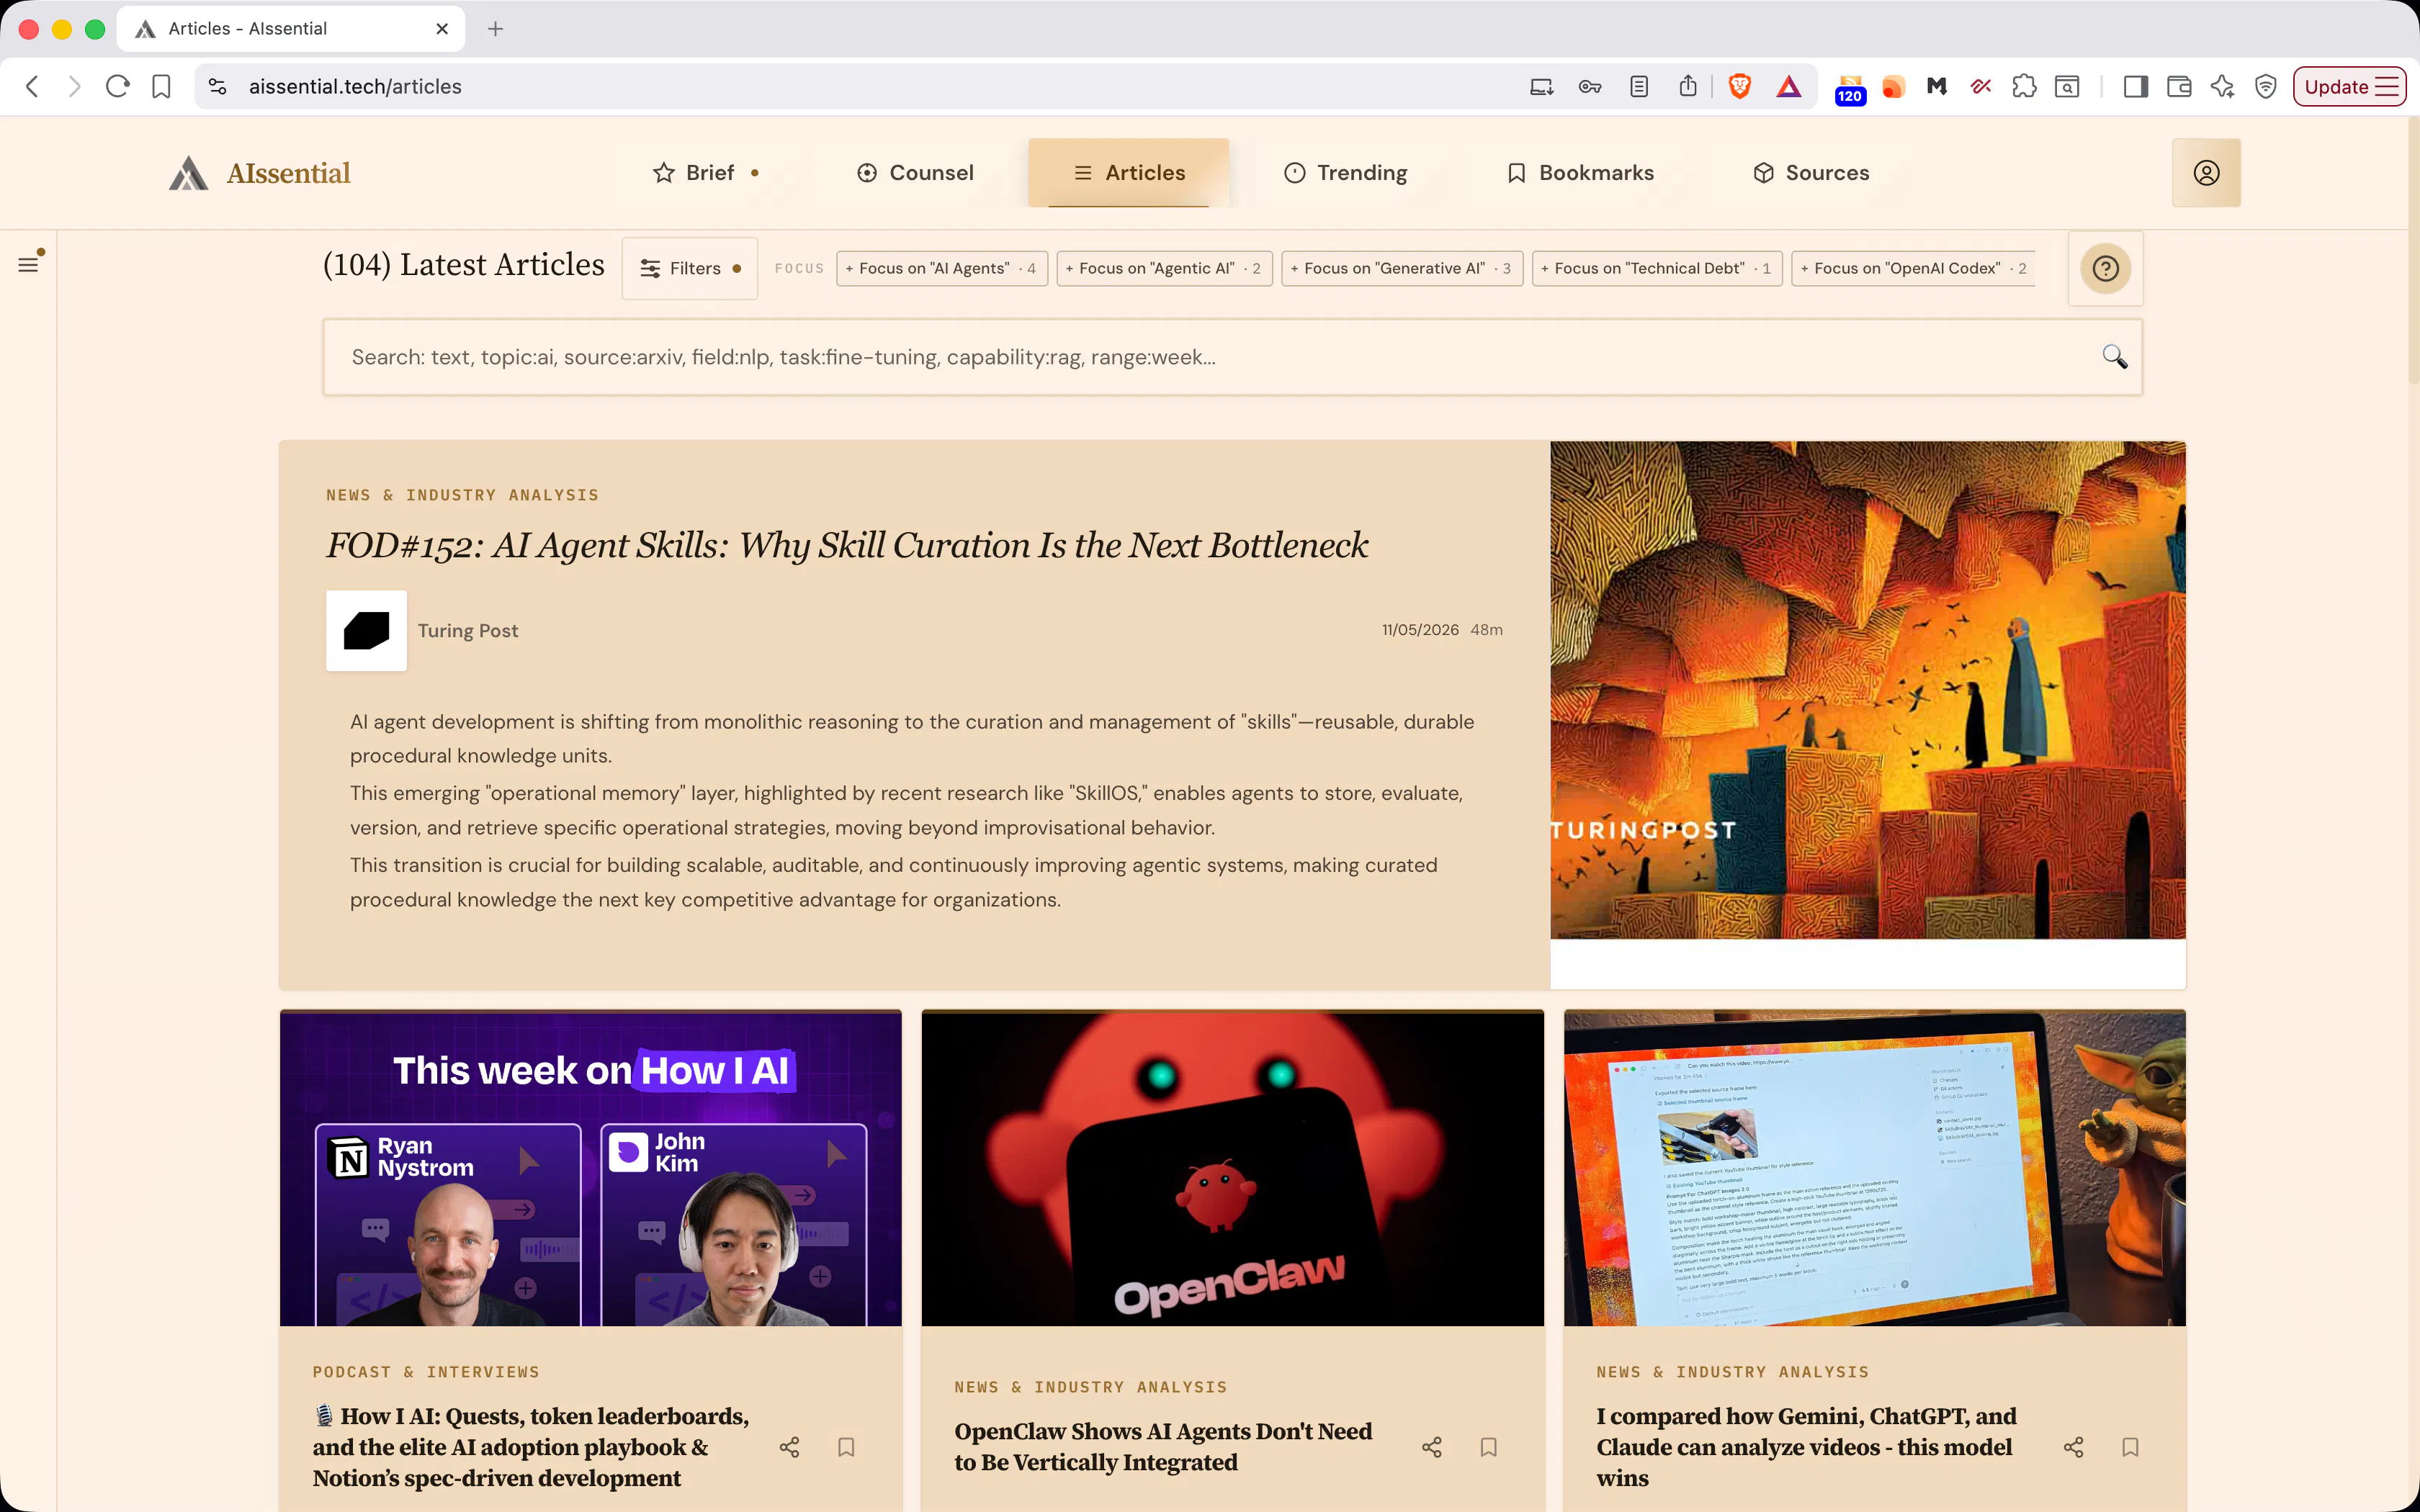Screen dimensions: 2420x1512
Task: Bookmark the OpenClaw article
Action: 1488,1447
